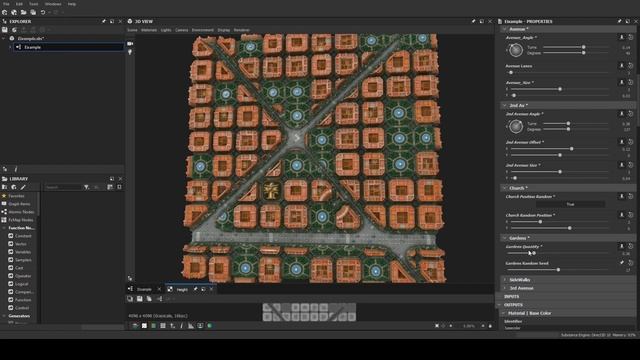The height and width of the screenshot is (360, 640).
Task: Collapse the 2nd Av parameter group
Action: (x=505, y=105)
